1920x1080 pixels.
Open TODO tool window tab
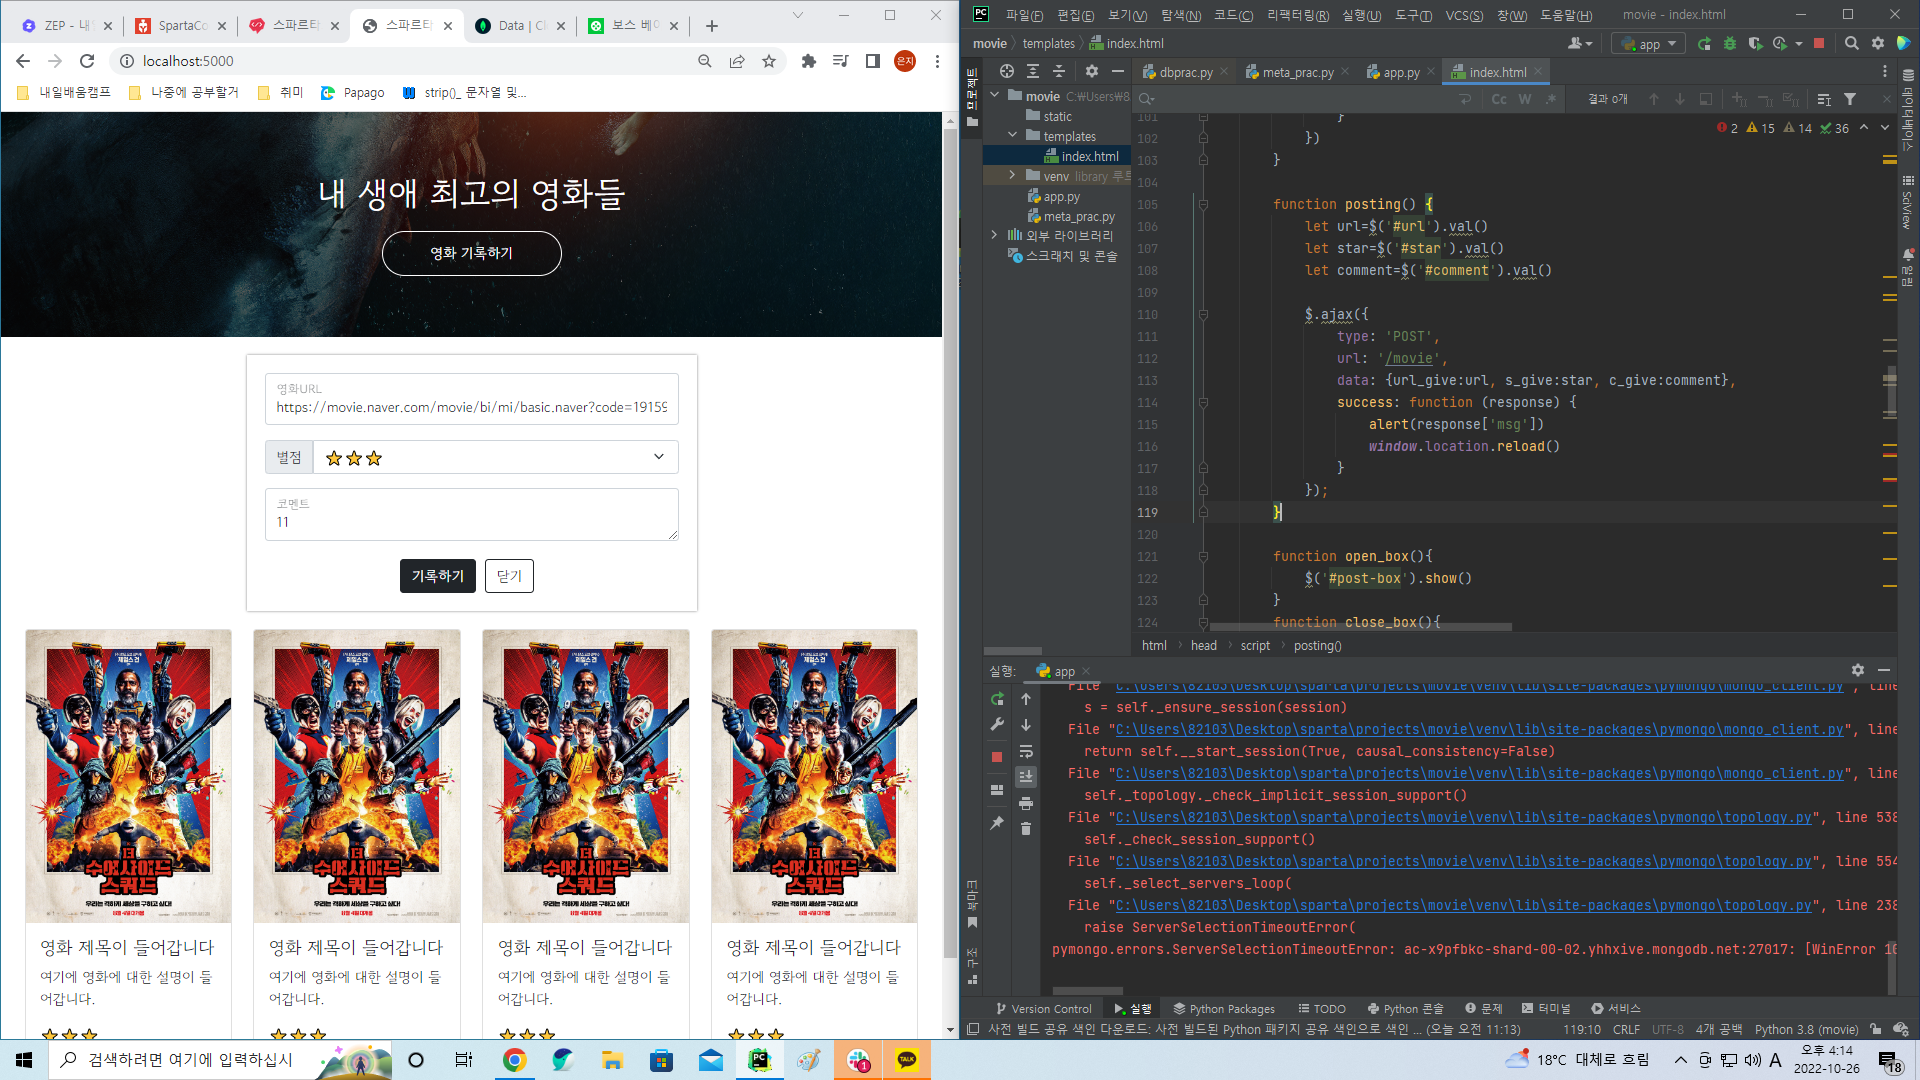point(1321,1008)
